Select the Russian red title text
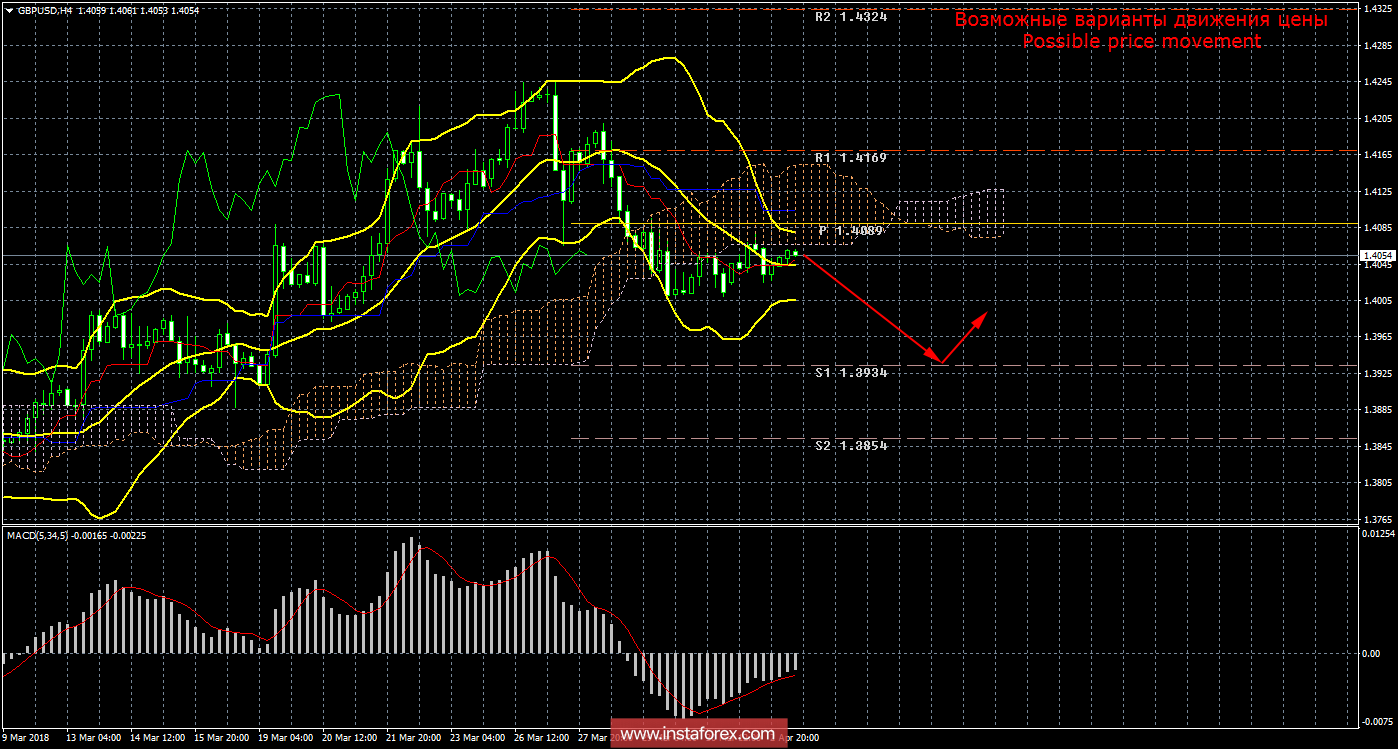 [x=1141, y=19]
